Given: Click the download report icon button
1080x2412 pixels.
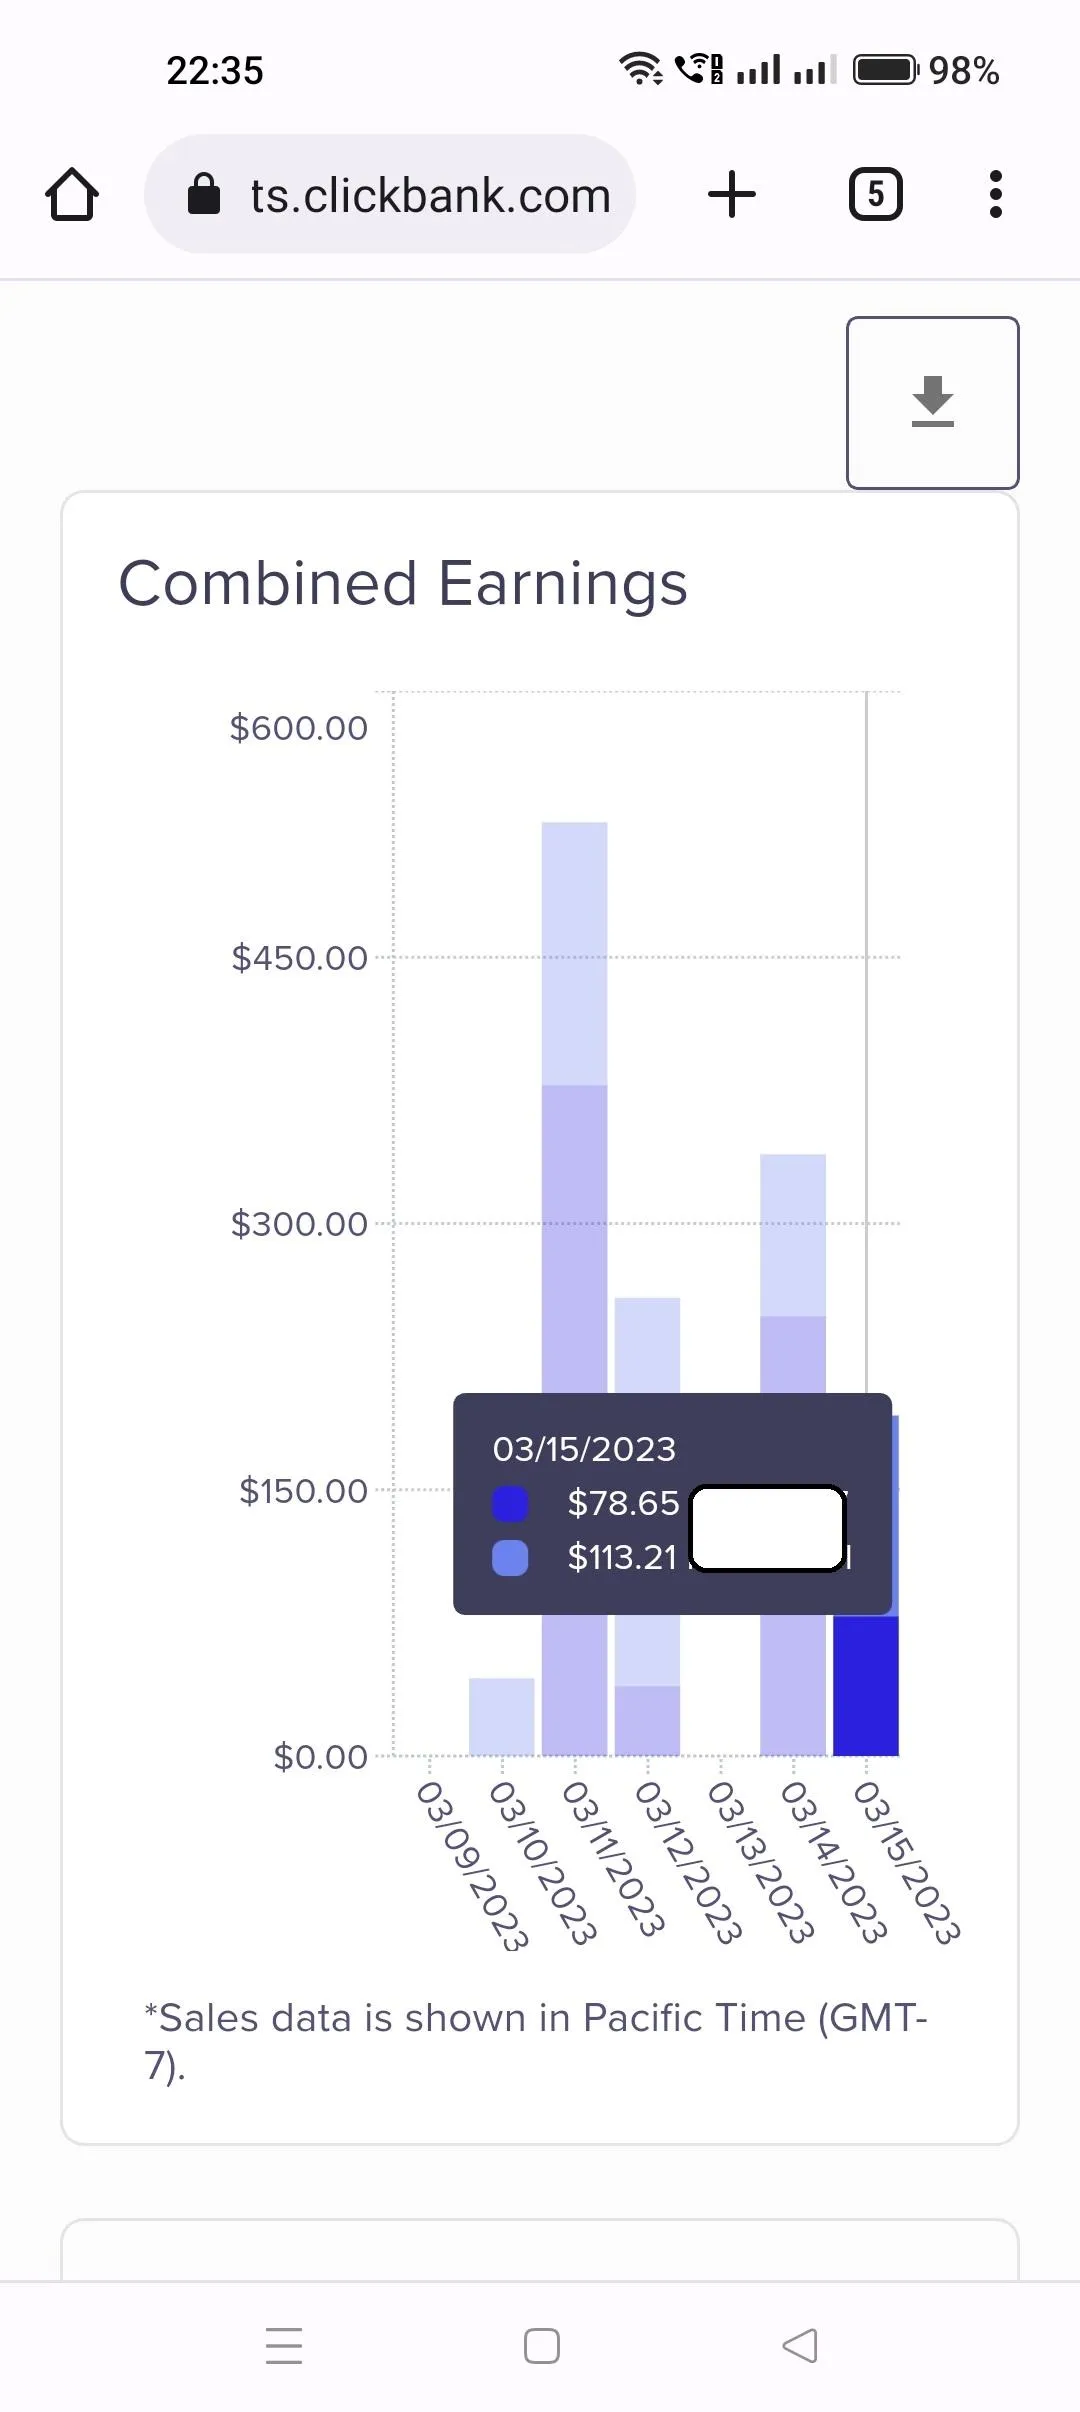Looking at the screenshot, I should pyautogui.click(x=933, y=403).
